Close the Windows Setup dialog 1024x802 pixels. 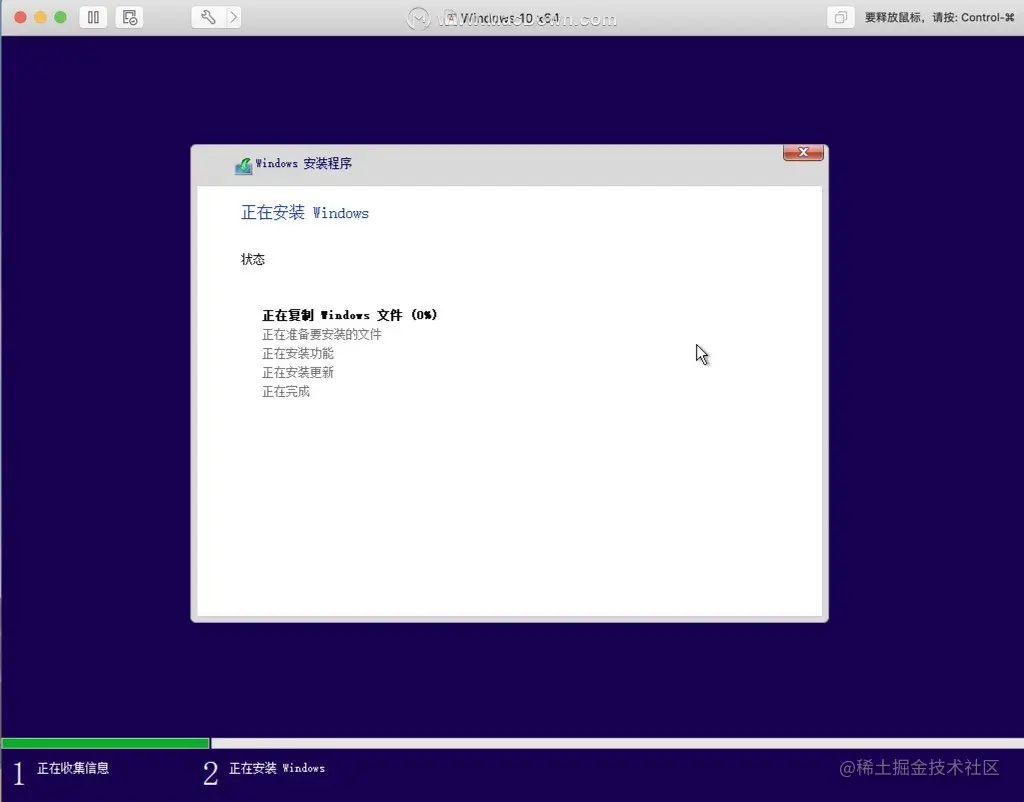tap(803, 152)
